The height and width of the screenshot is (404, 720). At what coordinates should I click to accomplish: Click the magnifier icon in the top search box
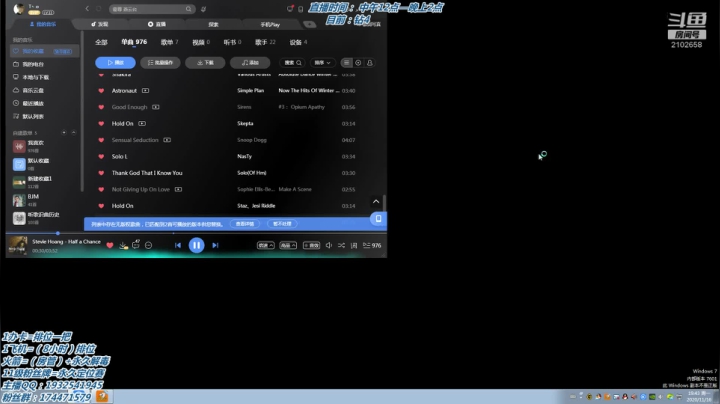click(189, 9)
